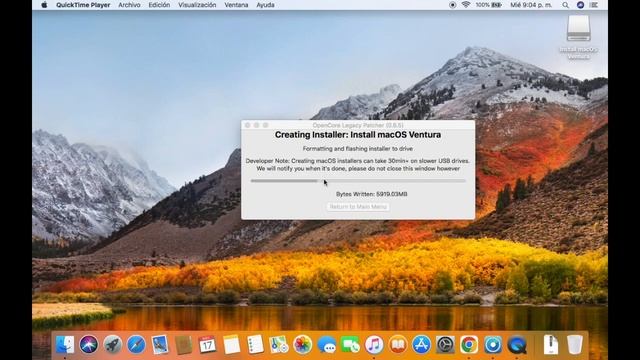Launch Siri from the dock
This screenshot has width=640, height=360.
click(x=89, y=345)
